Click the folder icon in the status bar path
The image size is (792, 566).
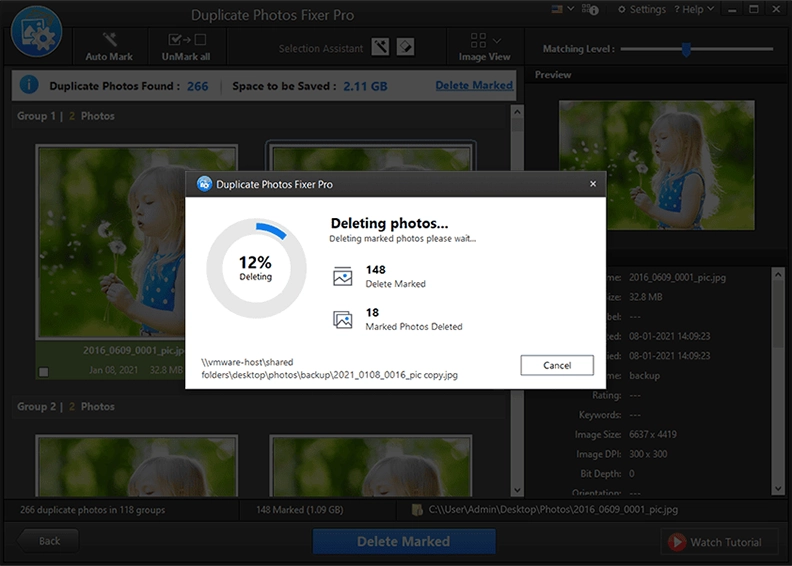pyautogui.click(x=417, y=509)
